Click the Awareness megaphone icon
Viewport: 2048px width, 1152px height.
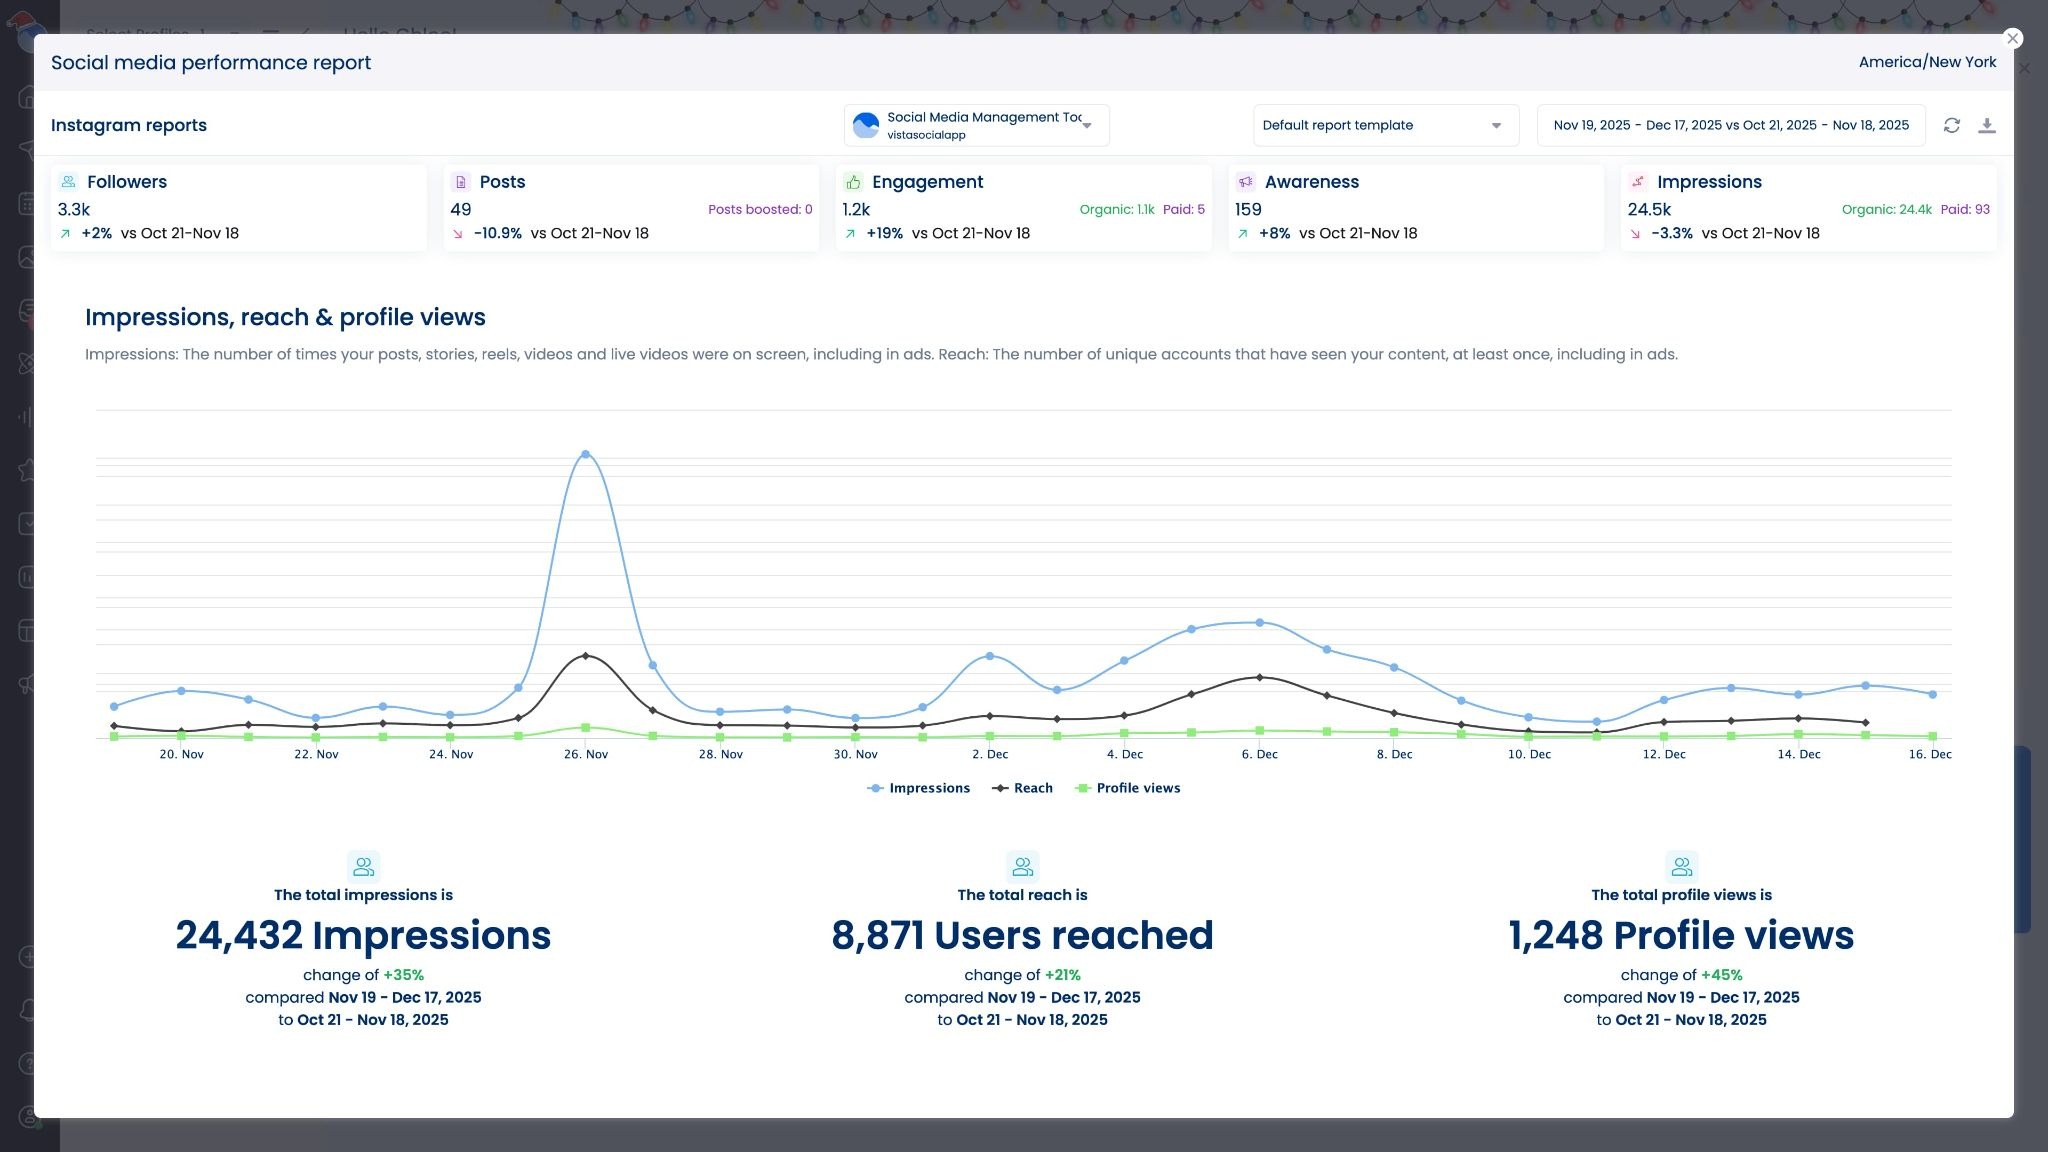pos(1245,181)
